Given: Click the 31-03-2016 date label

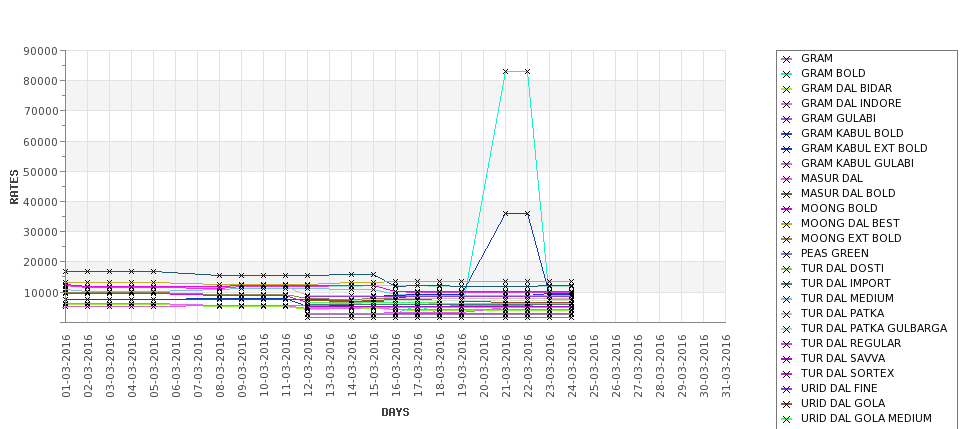Looking at the screenshot, I should pyautogui.click(x=726, y=366).
